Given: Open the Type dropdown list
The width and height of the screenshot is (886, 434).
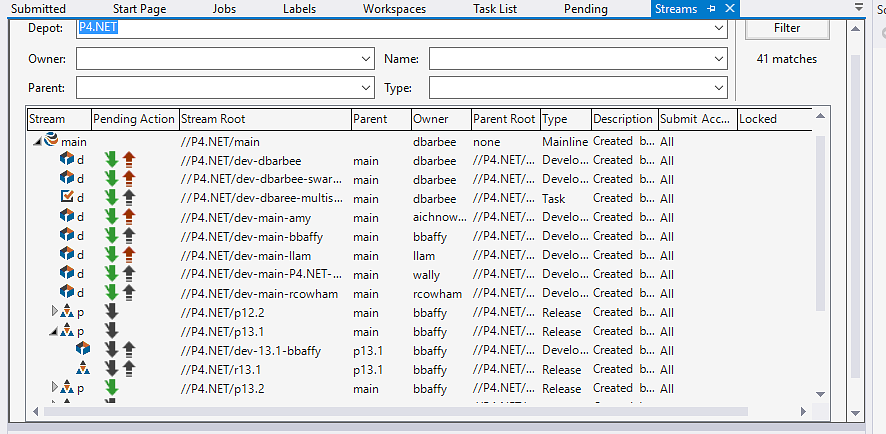Looking at the screenshot, I should pyautogui.click(x=718, y=88).
